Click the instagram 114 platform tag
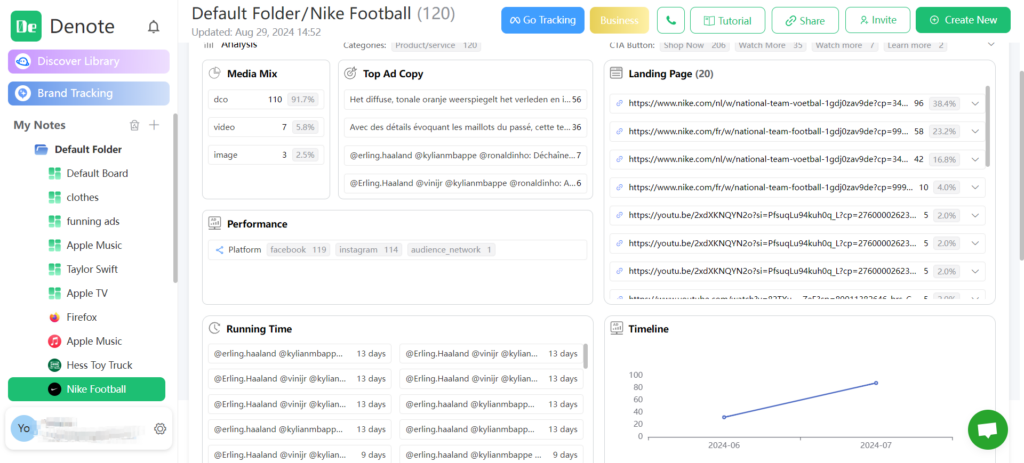 (369, 249)
